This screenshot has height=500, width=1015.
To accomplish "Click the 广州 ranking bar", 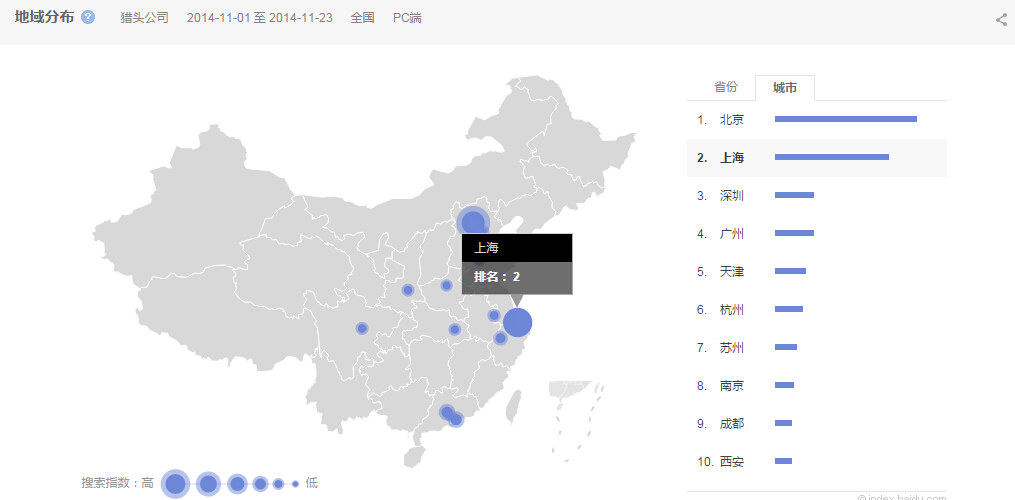I will click(794, 233).
